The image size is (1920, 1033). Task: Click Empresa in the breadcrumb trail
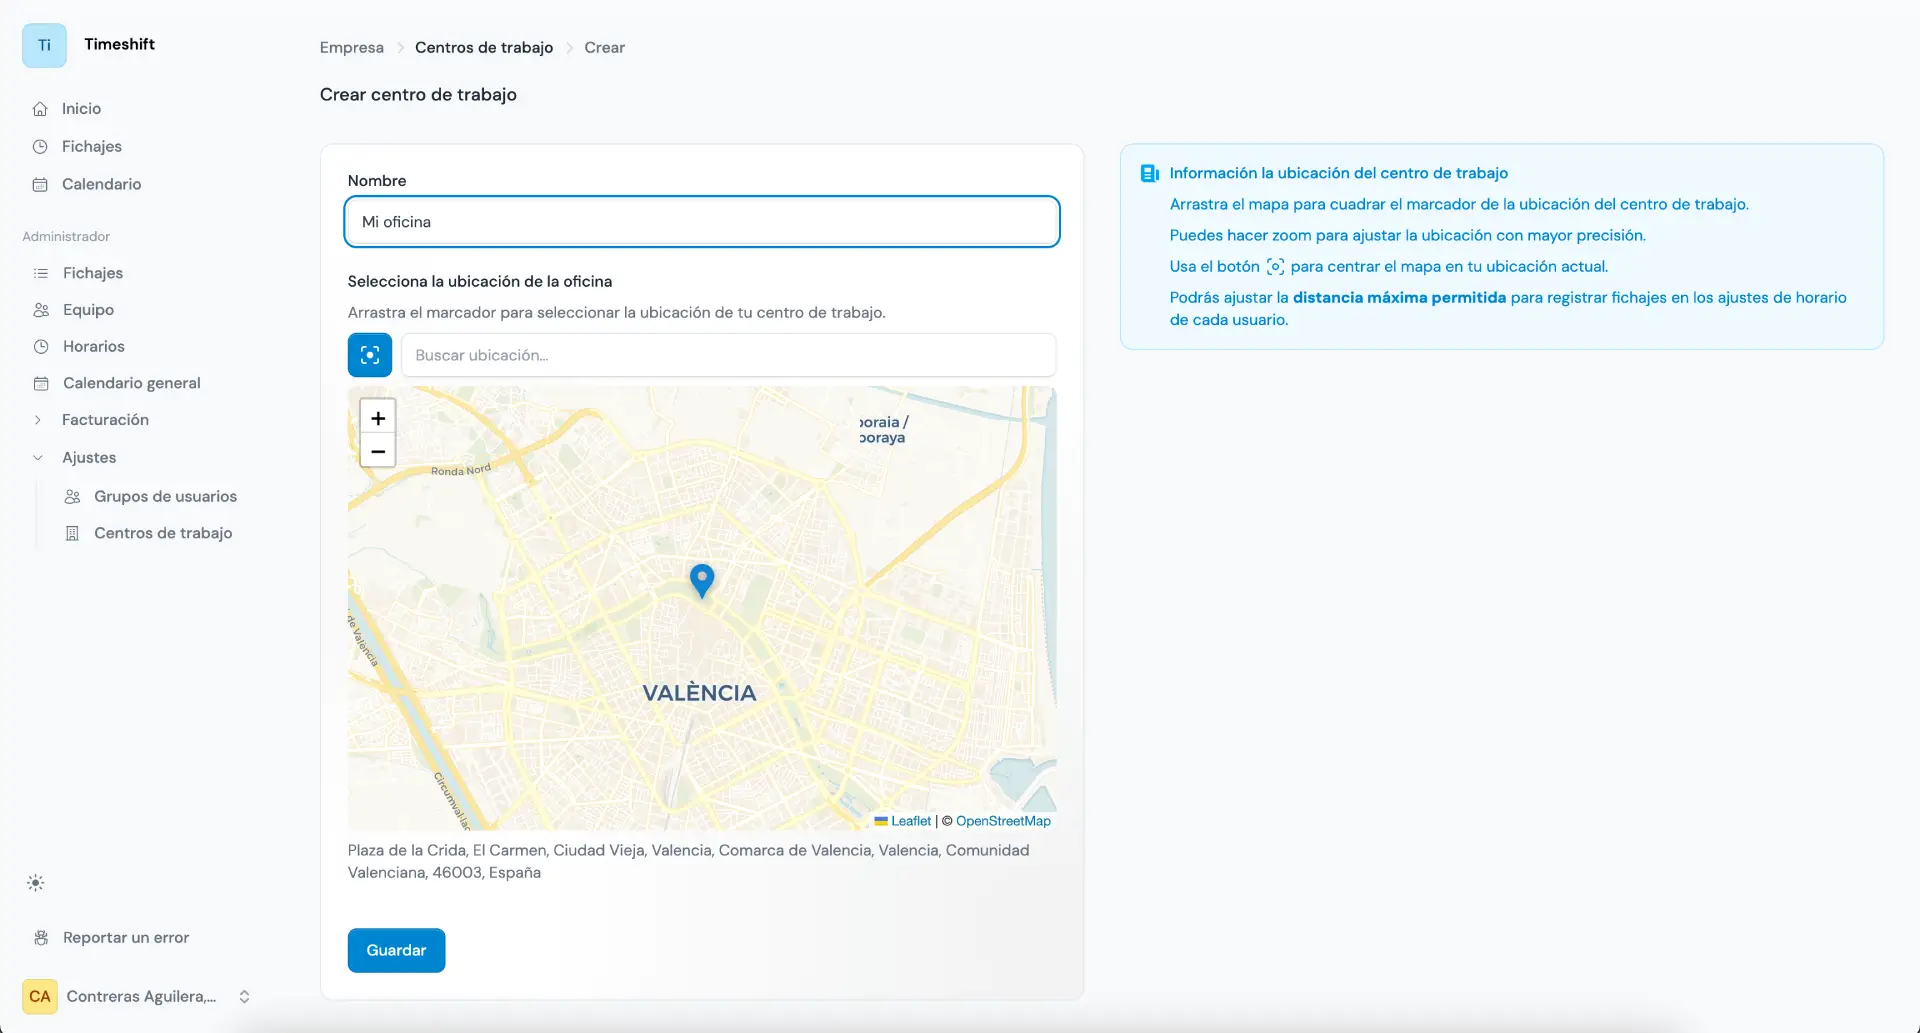tap(351, 47)
